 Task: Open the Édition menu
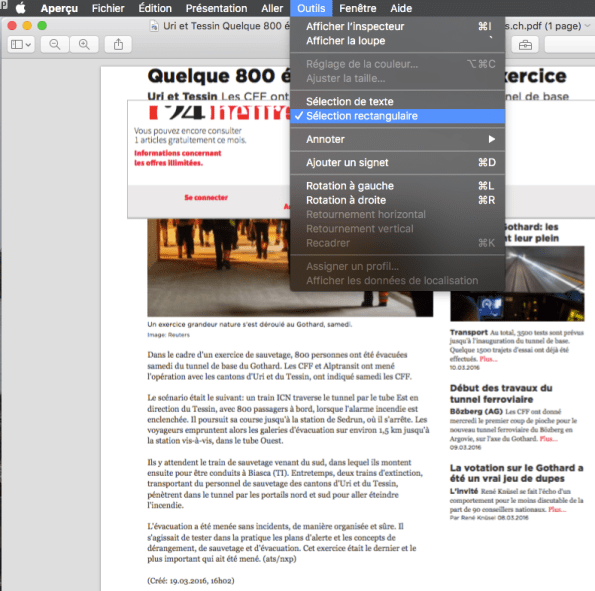(155, 8)
